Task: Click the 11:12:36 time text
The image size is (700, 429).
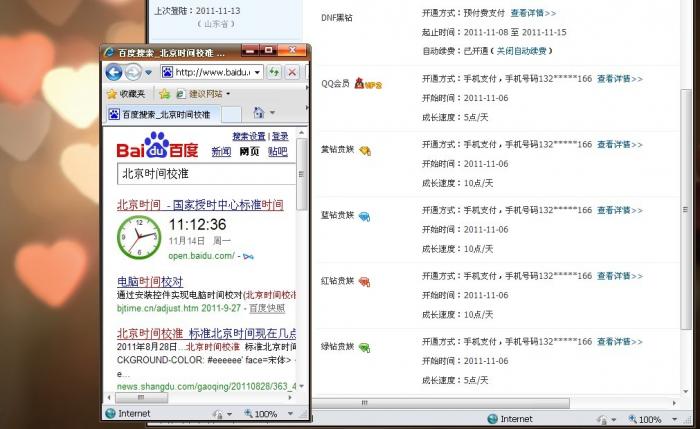Action: 197,224
